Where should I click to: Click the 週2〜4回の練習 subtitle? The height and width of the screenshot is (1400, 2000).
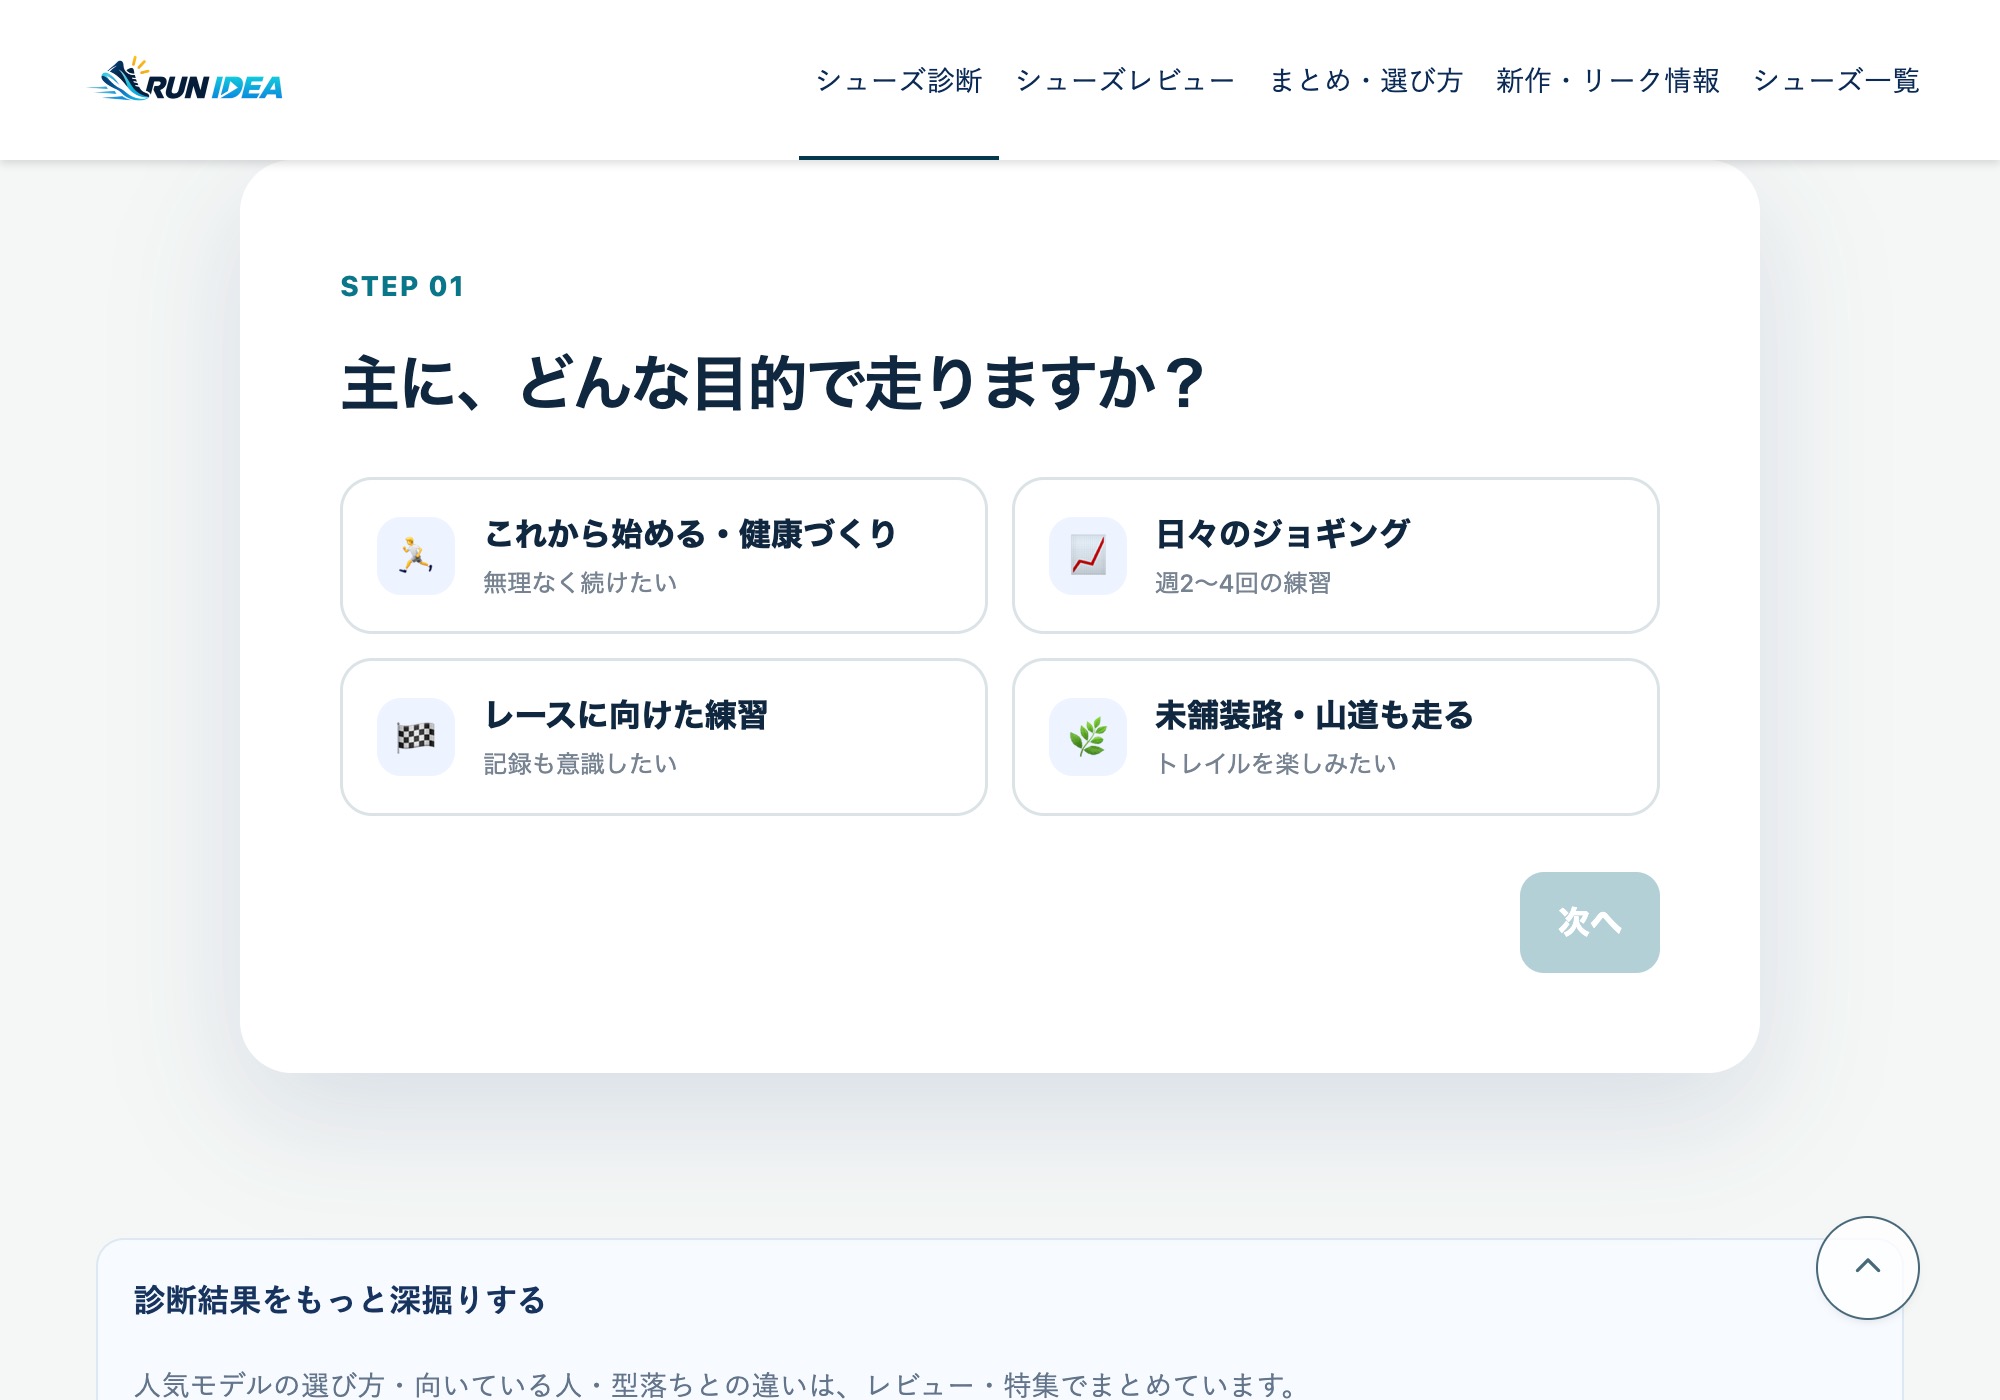pos(1243,582)
